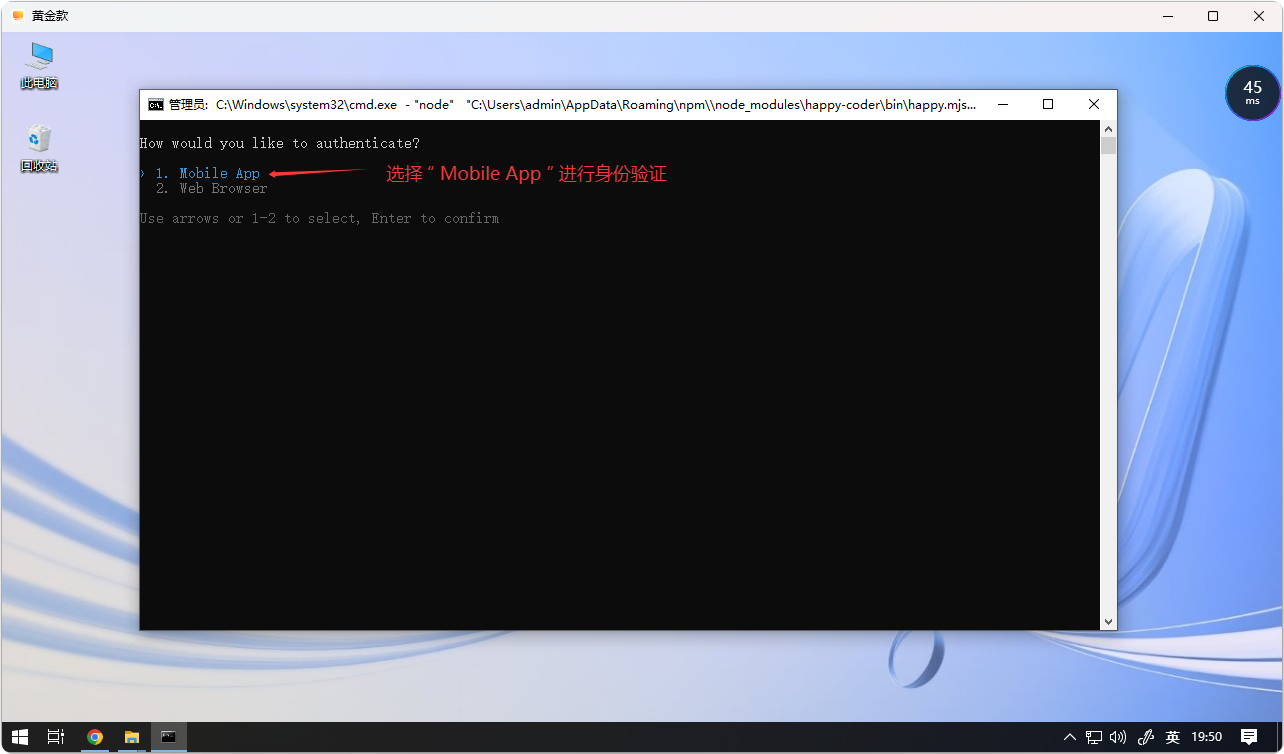Expand the hidden system tray icons chevron
The height and width of the screenshot is (754, 1284).
click(x=1070, y=737)
